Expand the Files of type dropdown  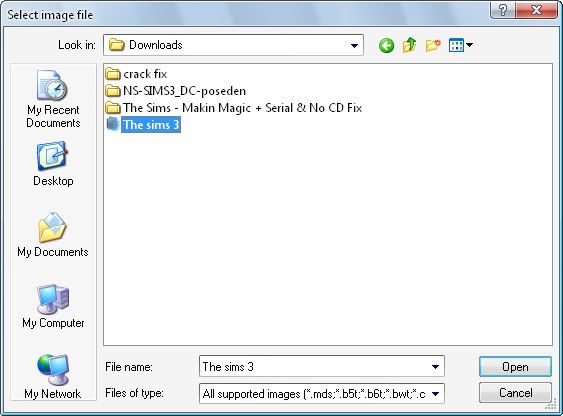[435, 394]
